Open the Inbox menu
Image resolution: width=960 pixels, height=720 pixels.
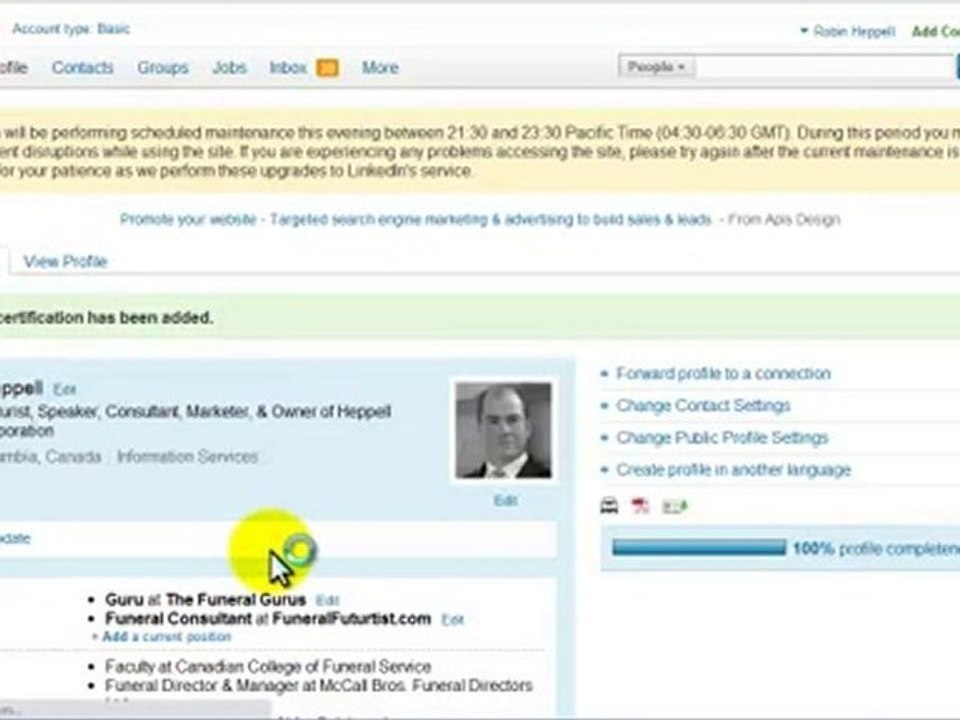pos(288,67)
